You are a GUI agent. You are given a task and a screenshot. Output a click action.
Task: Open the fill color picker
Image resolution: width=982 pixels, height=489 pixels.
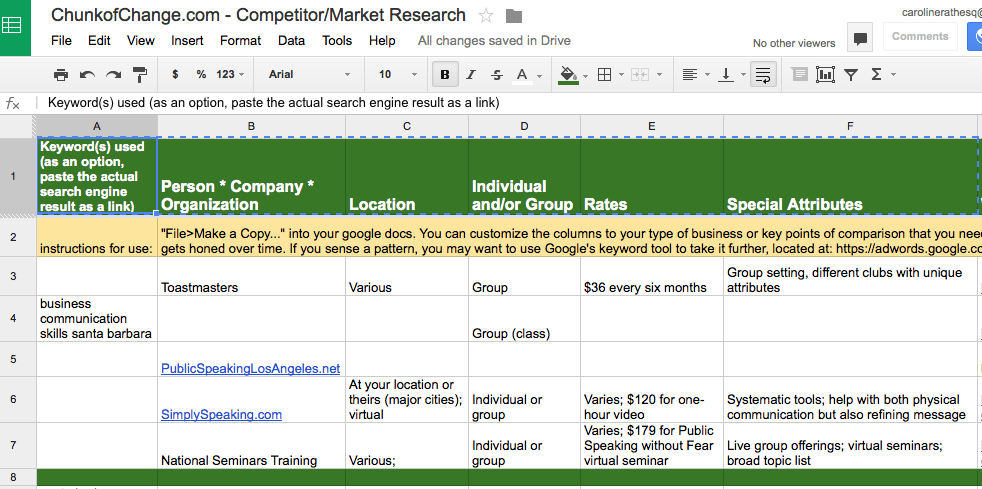[569, 75]
